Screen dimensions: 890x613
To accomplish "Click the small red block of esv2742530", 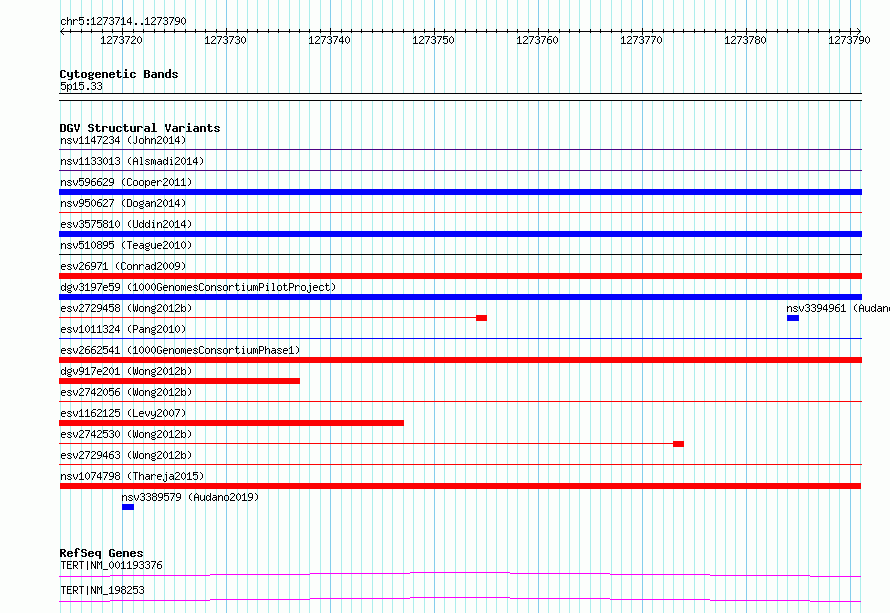I will (x=678, y=444).
